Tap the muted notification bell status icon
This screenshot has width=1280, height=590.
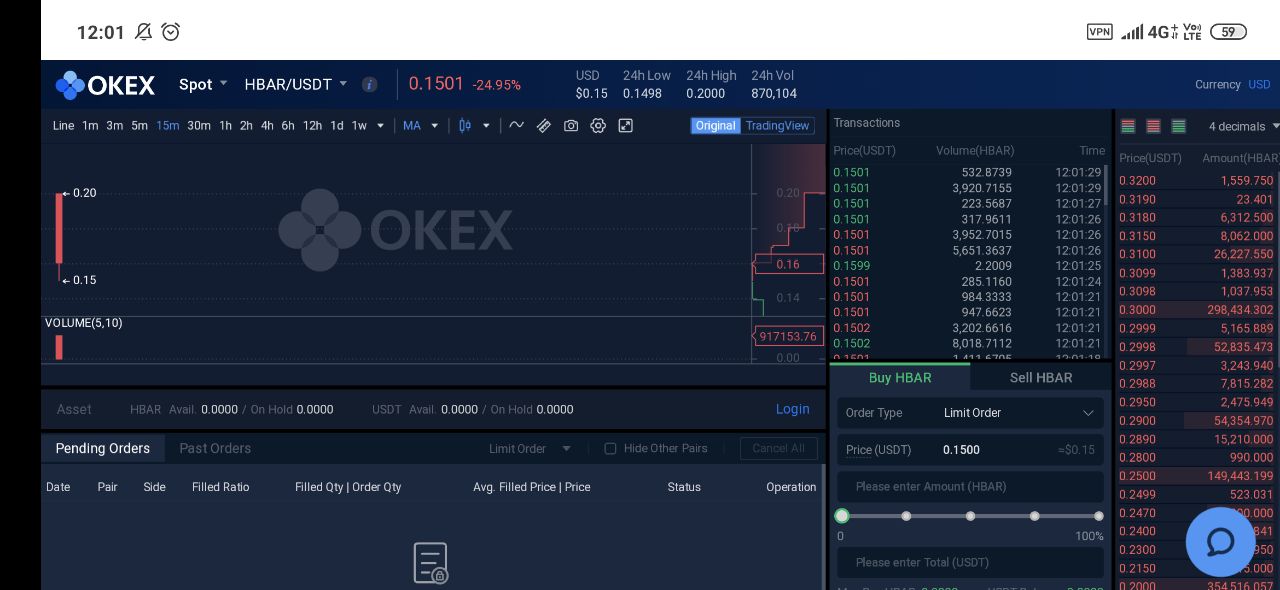pyautogui.click(x=143, y=32)
